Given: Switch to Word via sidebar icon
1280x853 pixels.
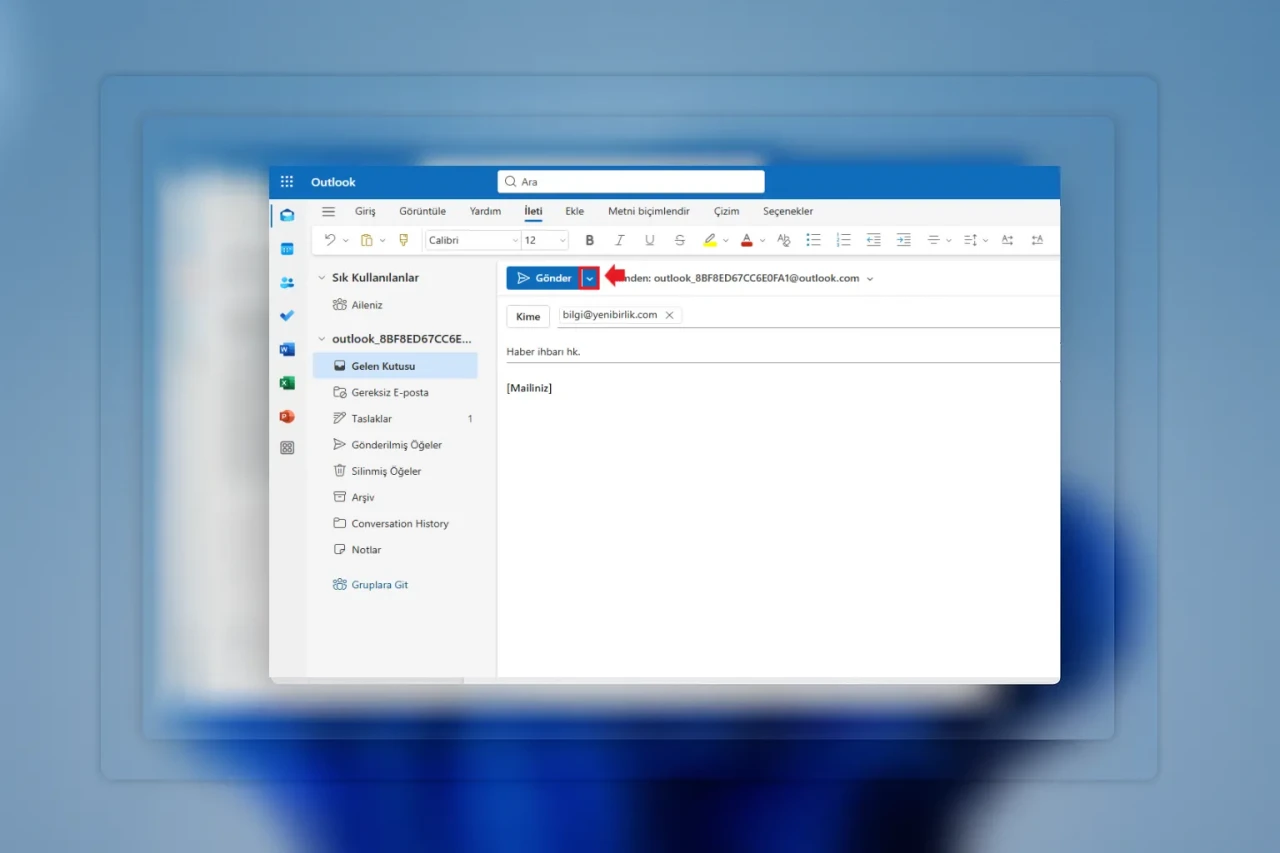Looking at the screenshot, I should [x=287, y=349].
